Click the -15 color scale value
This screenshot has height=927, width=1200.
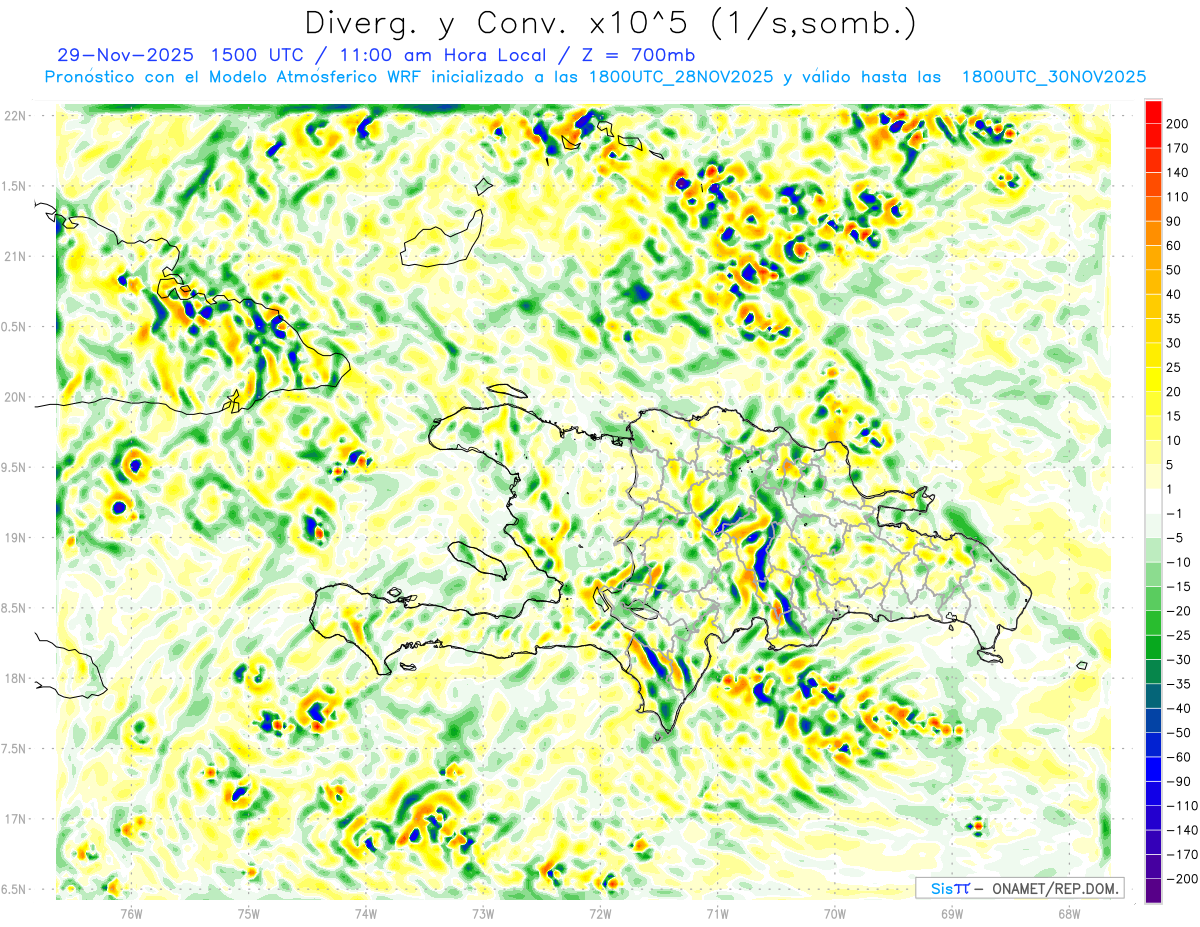[x=1179, y=587]
